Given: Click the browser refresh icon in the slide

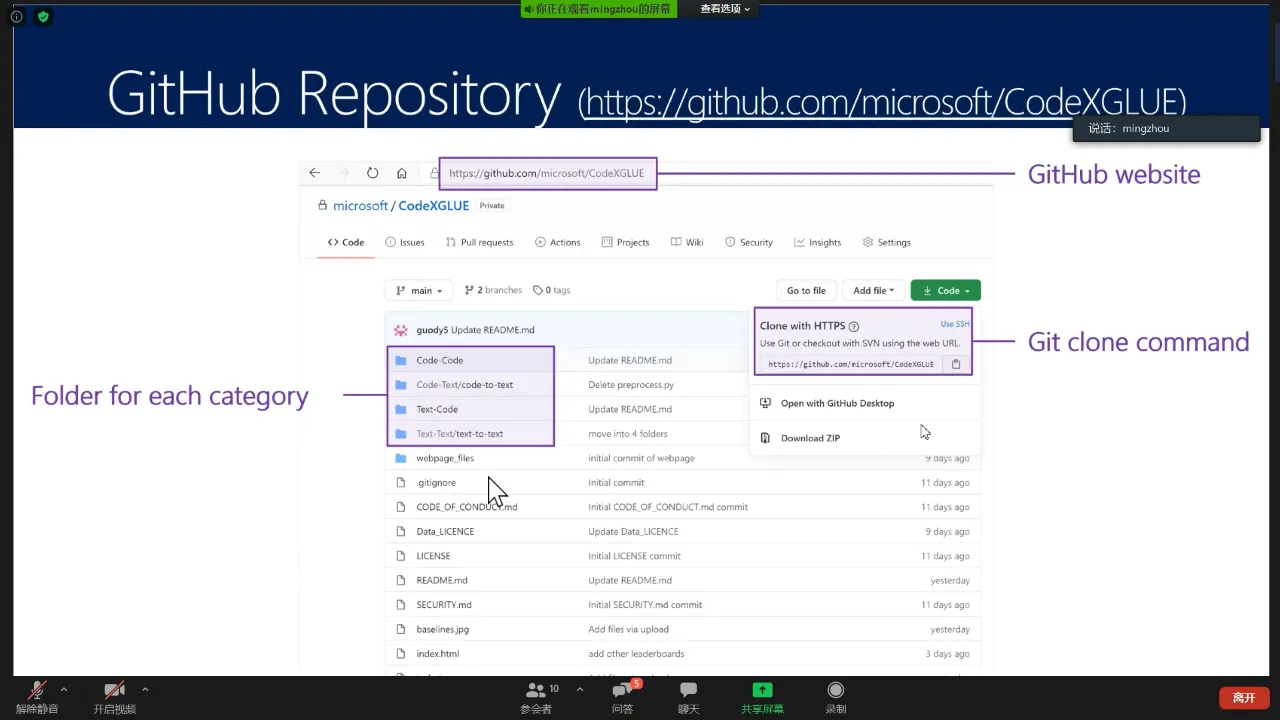Looking at the screenshot, I should click(372, 173).
